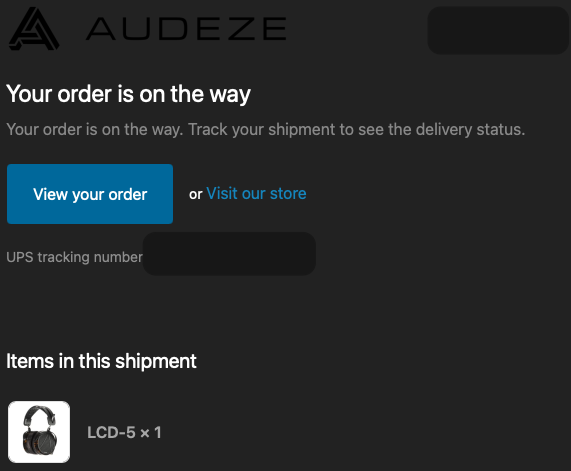This screenshot has height=471, width=571.
Task: Click the word 'shipment' in the items heading
Action: [156, 361]
